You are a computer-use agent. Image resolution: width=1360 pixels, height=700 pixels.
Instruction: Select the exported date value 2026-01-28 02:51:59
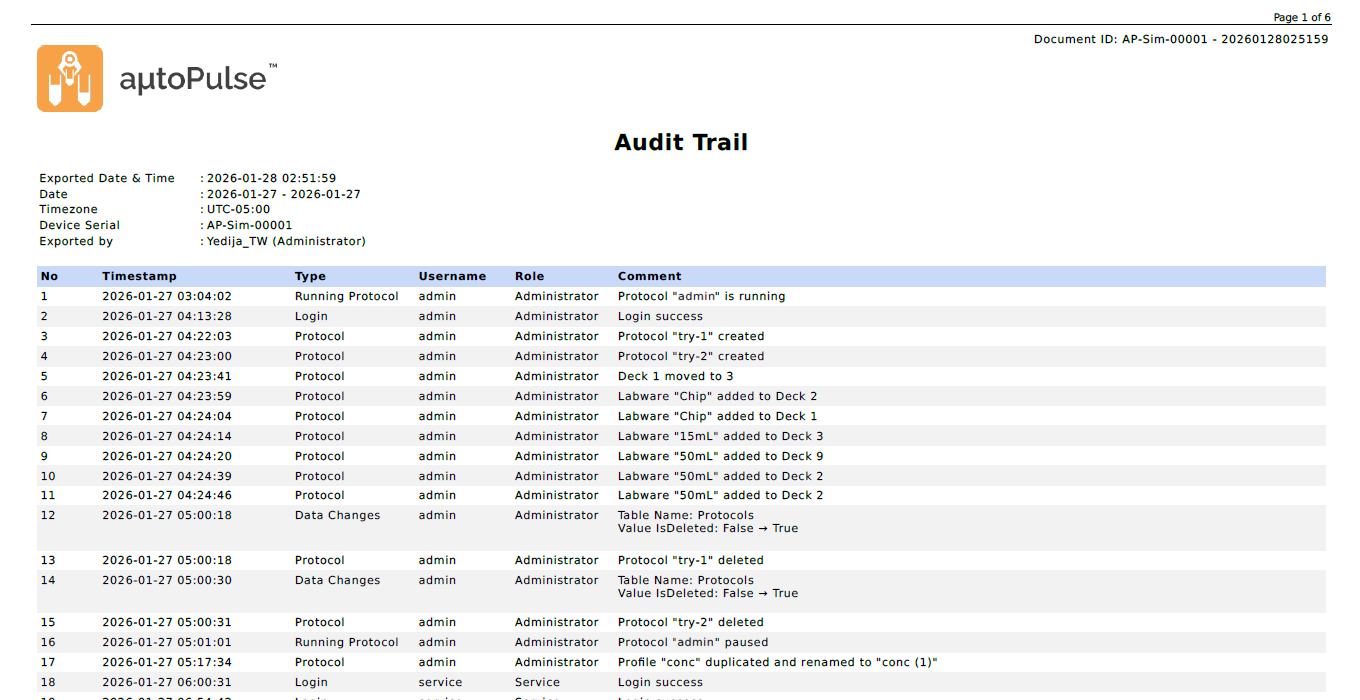(x=271, y=178)
